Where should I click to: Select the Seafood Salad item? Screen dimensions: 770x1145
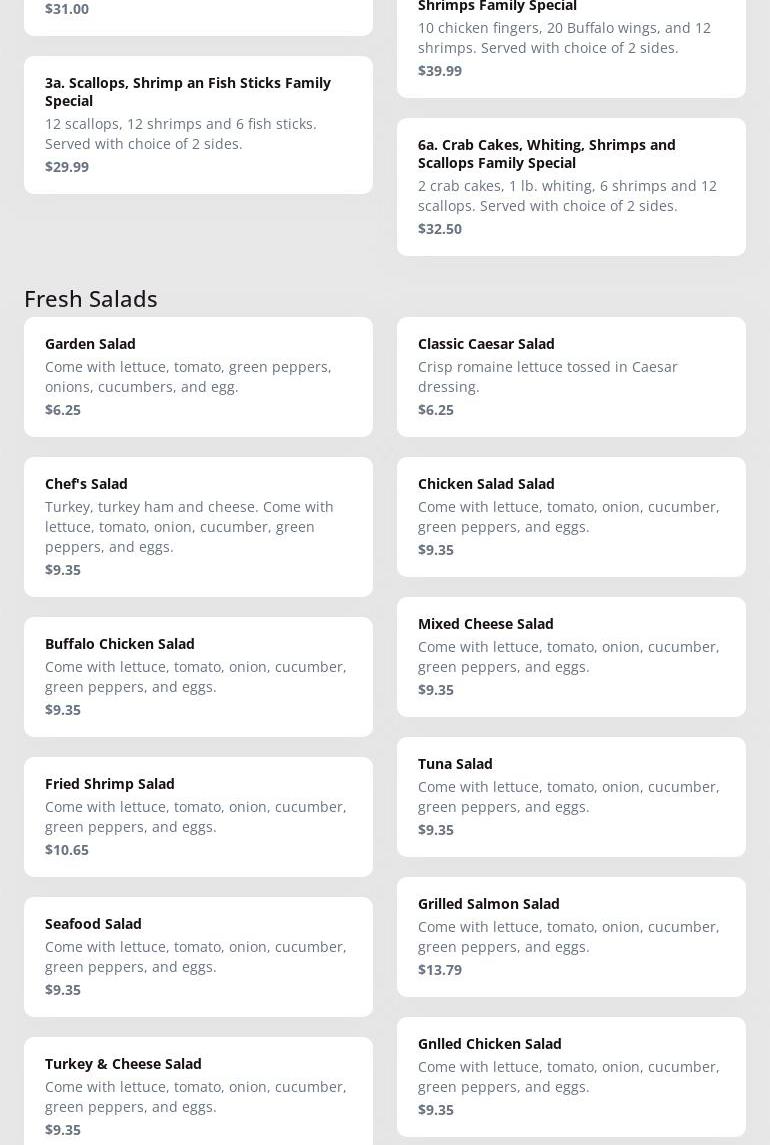tap(198, 956)
